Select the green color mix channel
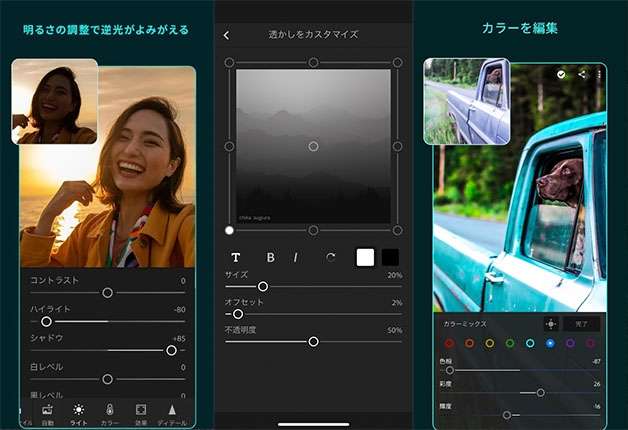The height and width of the screenshot is (430, 628). 510,343
